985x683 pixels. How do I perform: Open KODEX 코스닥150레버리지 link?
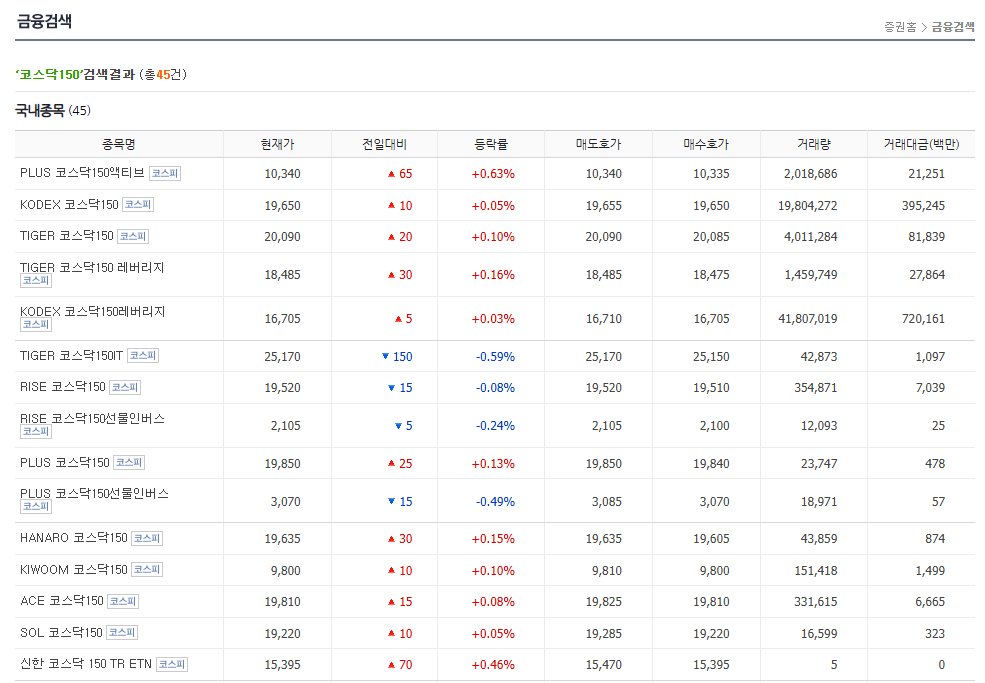pyautogui.click(x=92, y=311)
